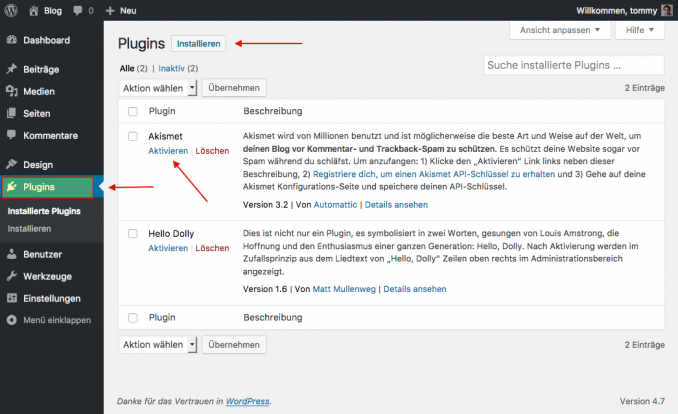Viewport: 678px width, 414px height.
Task: Click the plus icon next to Neu
Action: point(110,11)
